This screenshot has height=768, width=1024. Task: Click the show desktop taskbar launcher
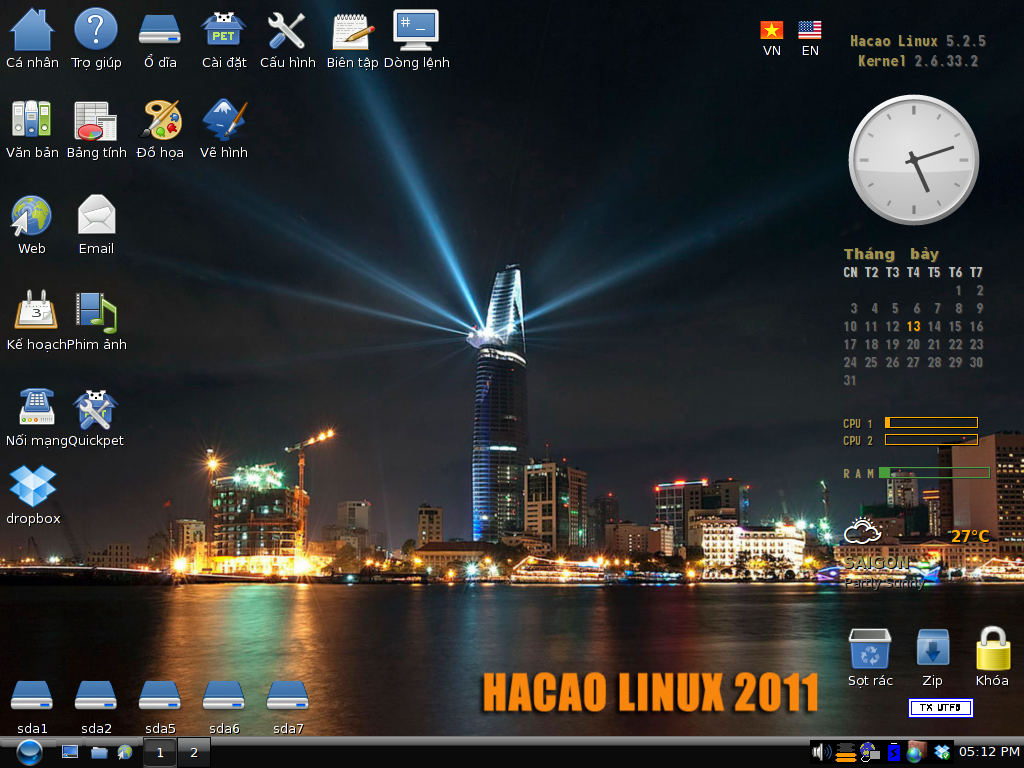70,752
